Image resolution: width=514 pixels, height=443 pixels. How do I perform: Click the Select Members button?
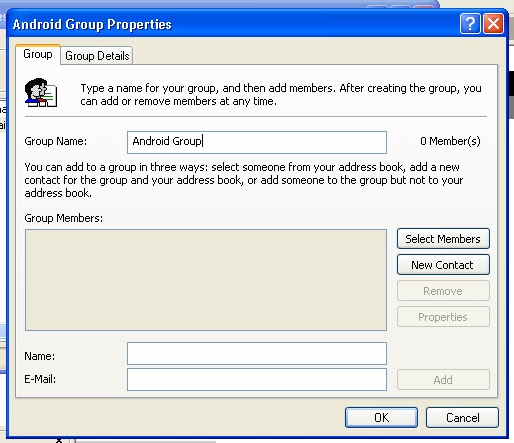[x=443, y=239]
